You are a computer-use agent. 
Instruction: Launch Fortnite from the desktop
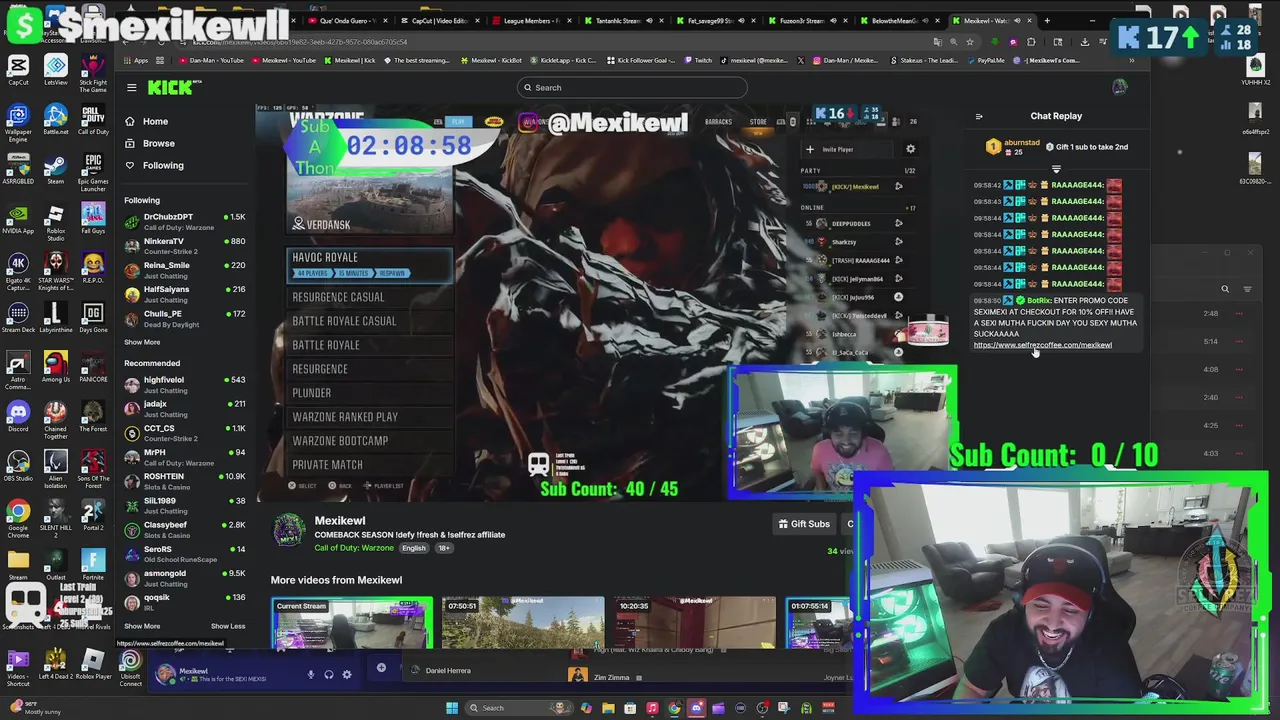click(93, 565)
